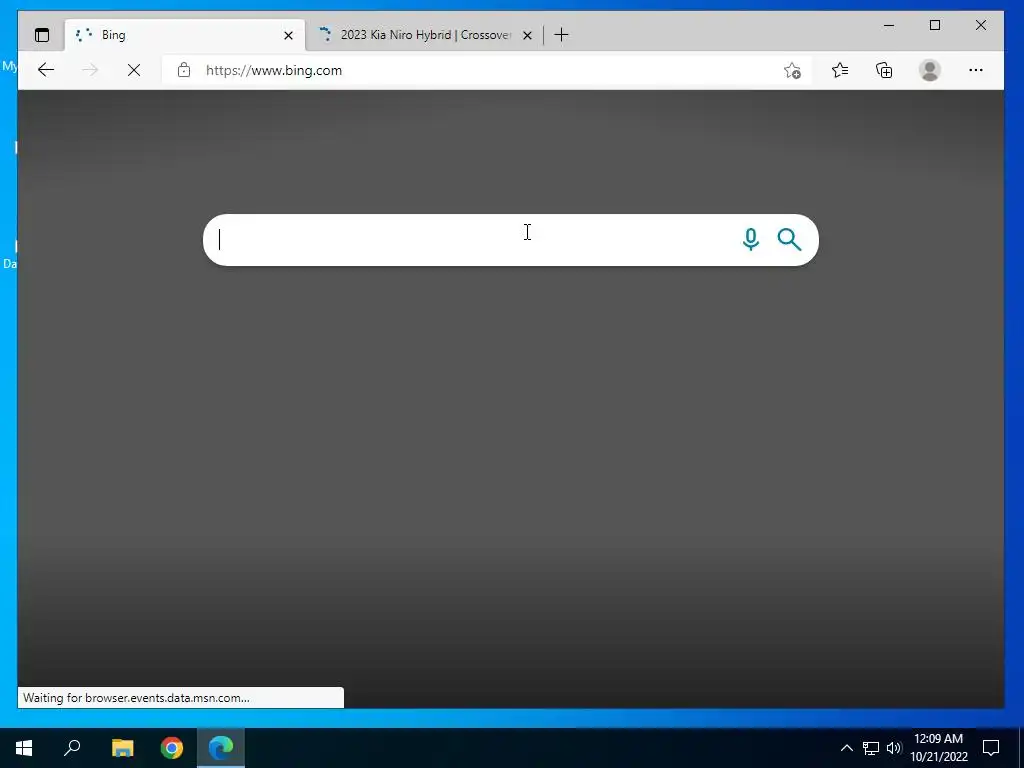Add this page to favorites
The width and height of the screenshot is (1024, 768).
[x=792, y=70]
